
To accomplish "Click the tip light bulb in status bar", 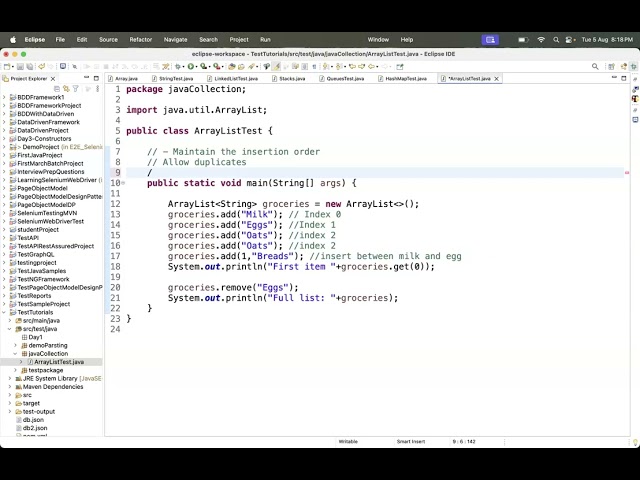I will (x=635, y=442).
